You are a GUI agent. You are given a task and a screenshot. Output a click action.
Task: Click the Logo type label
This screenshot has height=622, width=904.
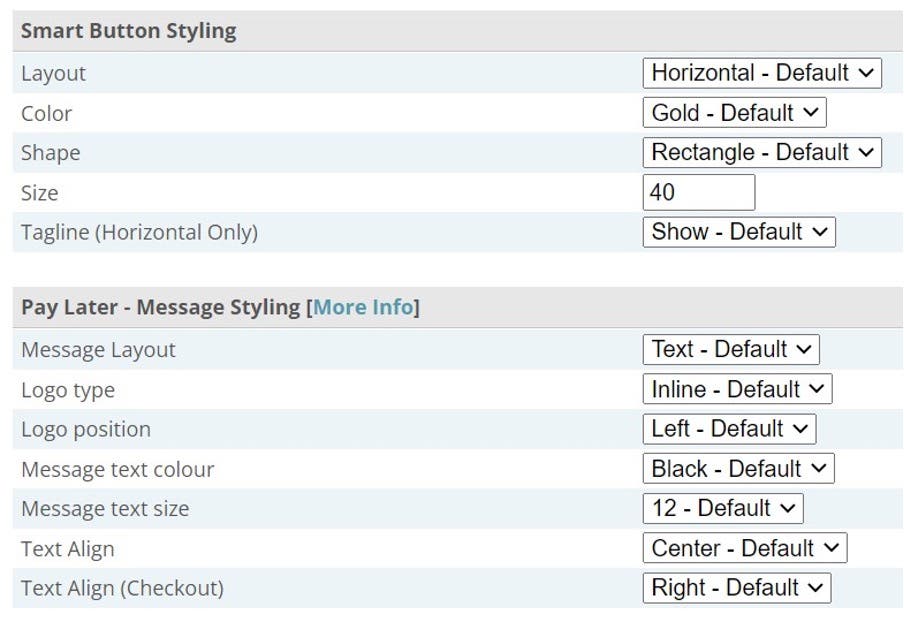(68, 390)
